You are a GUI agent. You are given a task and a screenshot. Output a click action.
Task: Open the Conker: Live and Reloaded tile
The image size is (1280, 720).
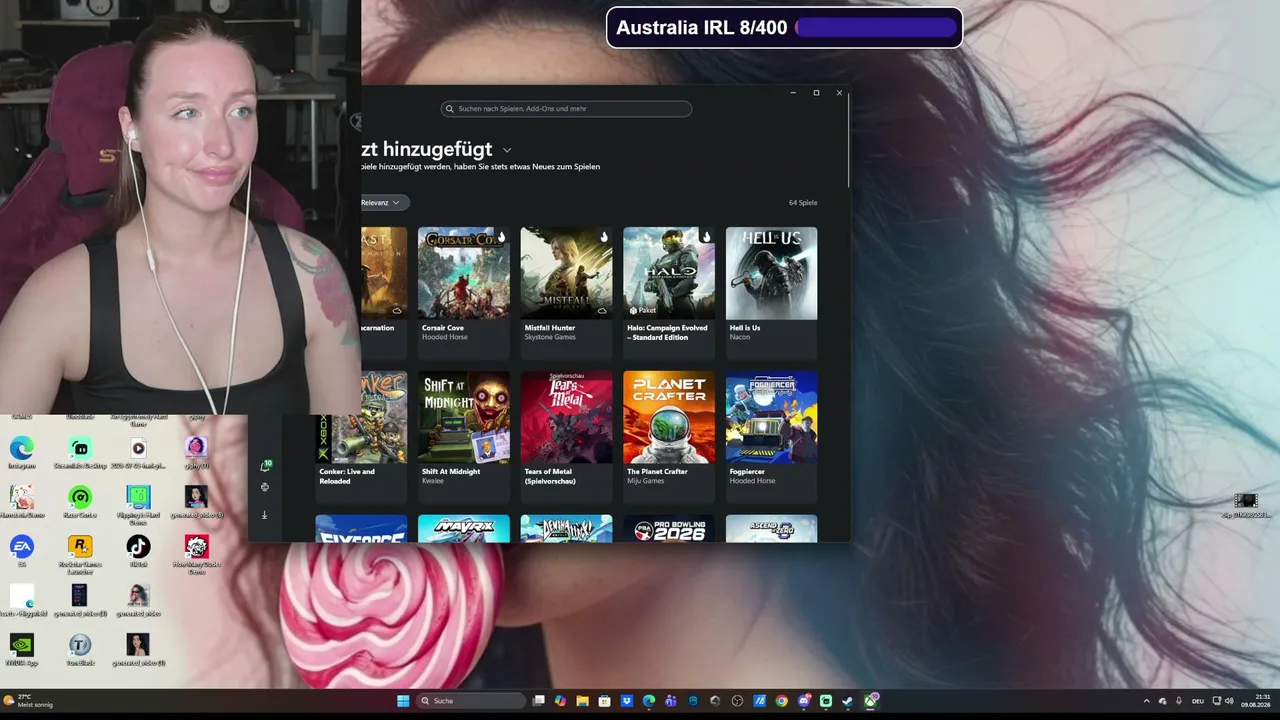click(361, 436)
